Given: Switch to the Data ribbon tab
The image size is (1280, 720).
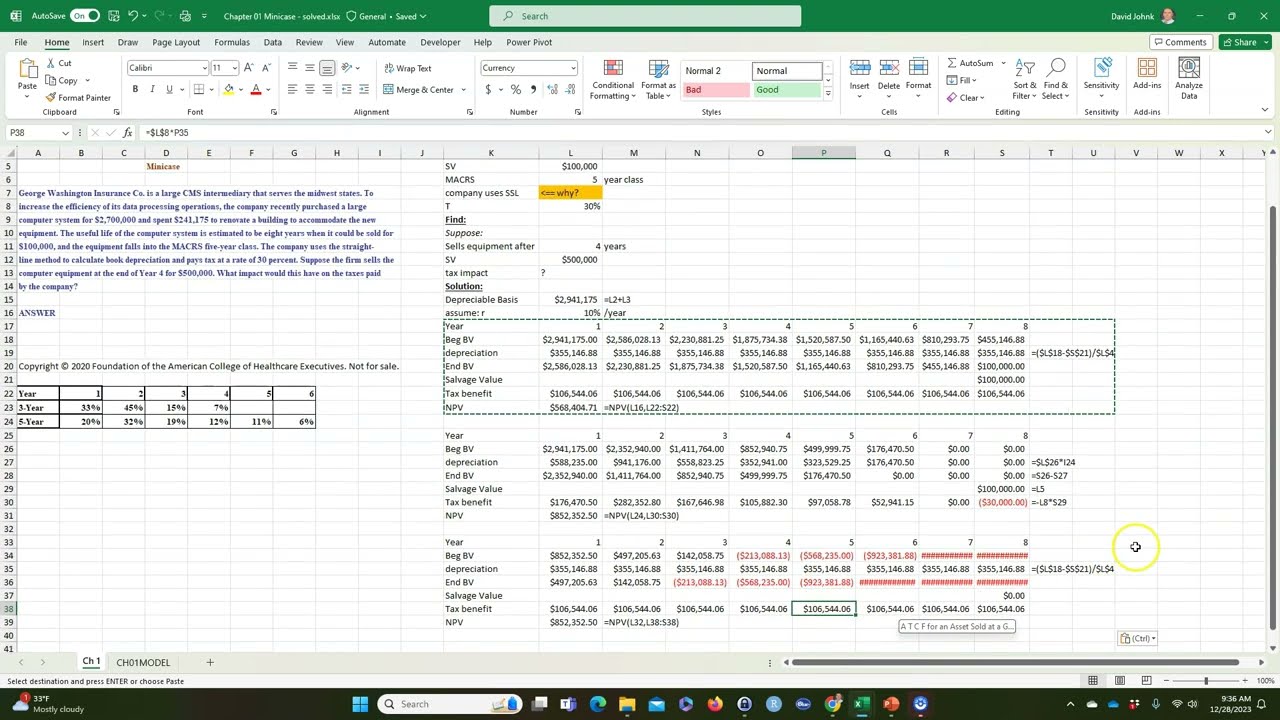Looking at the screenshot, I should 273,42.
